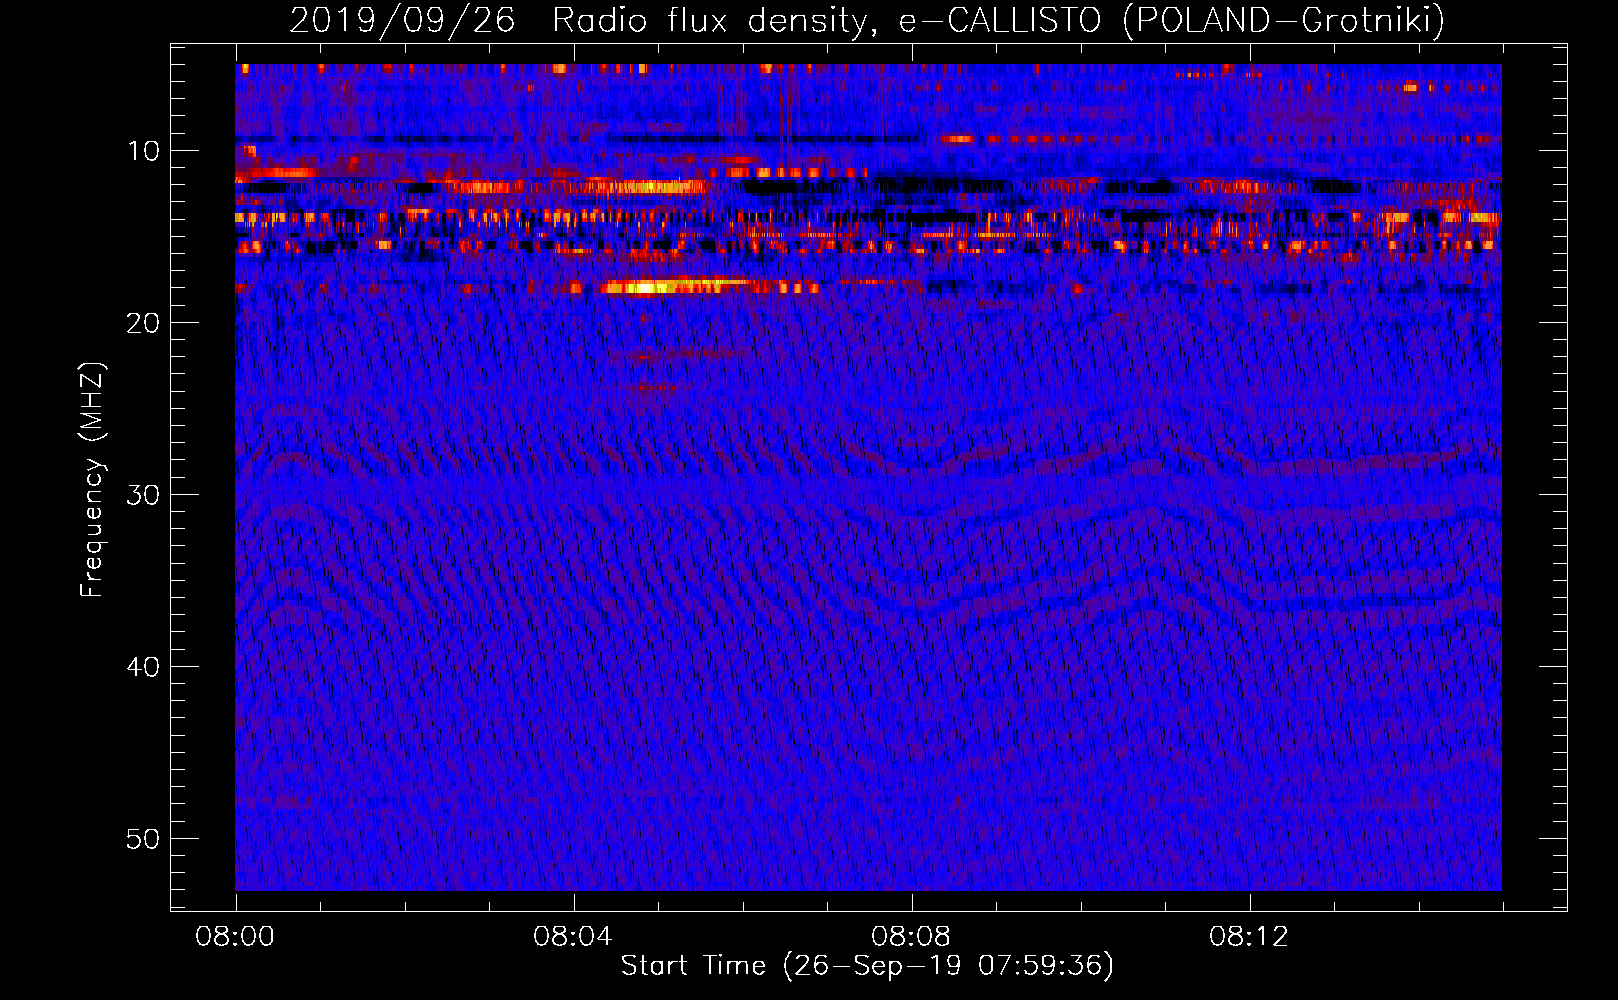Click the time tick label "08:08"
Image resolution: width=1618 pixels, height=1000 pixels.
pyautogui.click(x=911, y=937)
